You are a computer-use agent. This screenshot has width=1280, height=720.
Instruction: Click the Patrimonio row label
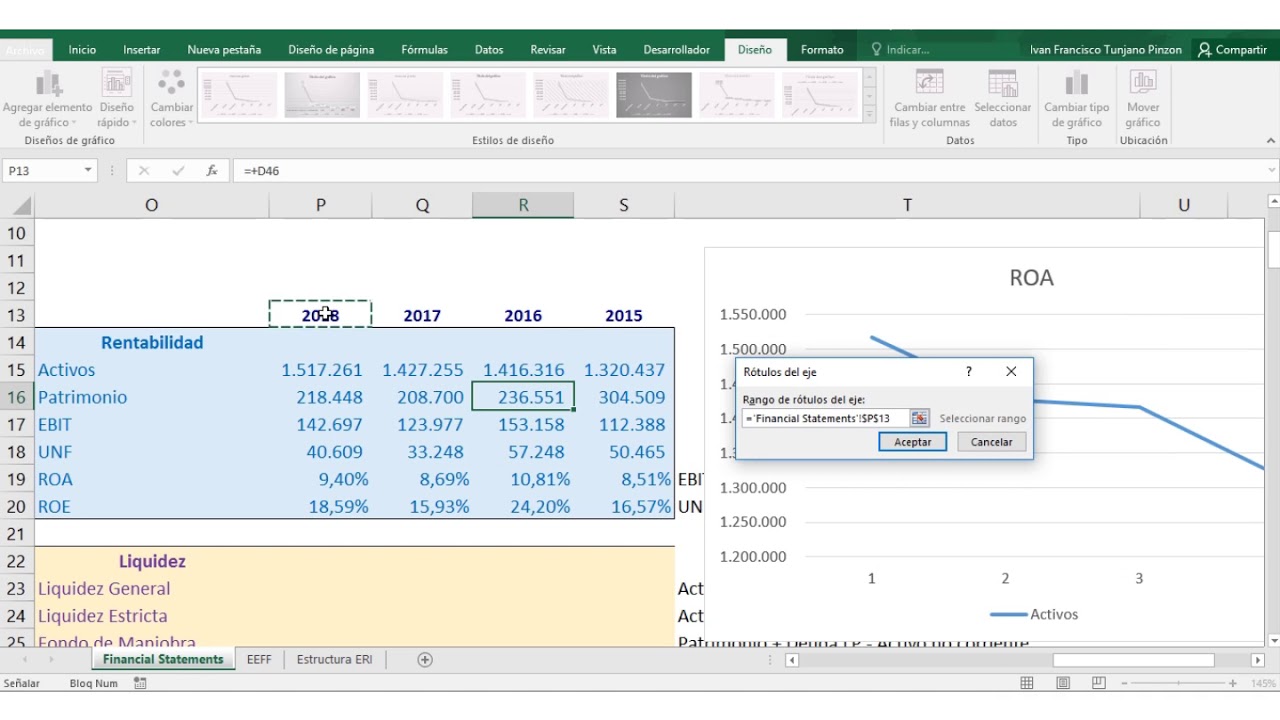pyautogui.click(x=82, y=397)
